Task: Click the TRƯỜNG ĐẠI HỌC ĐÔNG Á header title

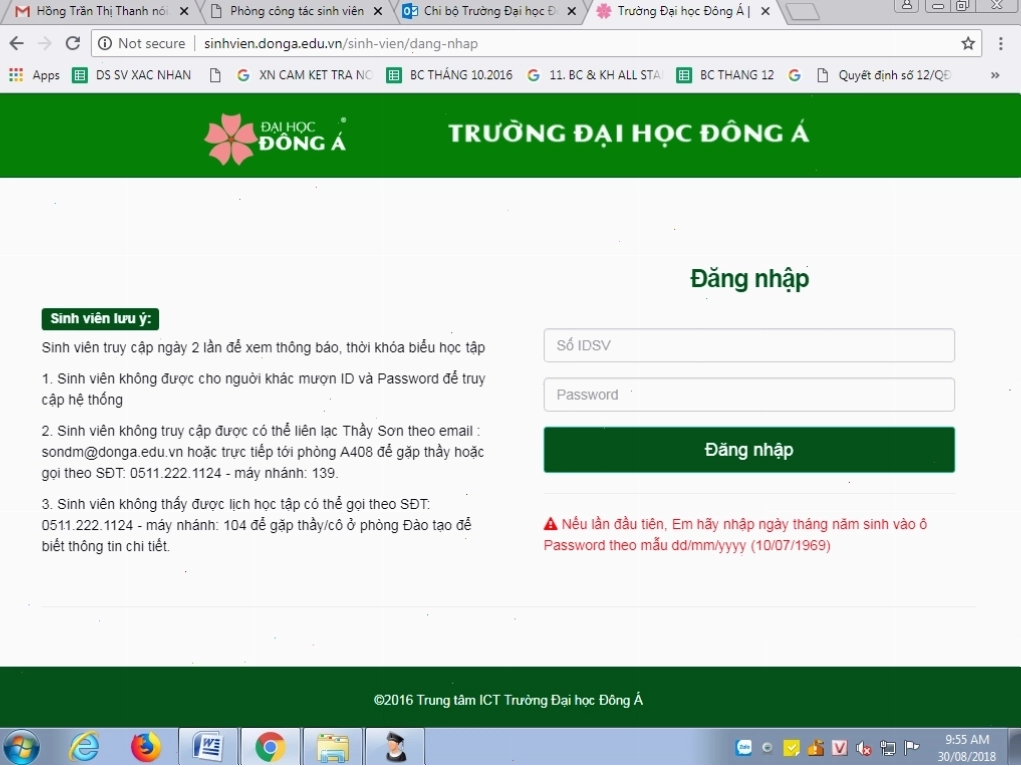Action: (x=628, y=133)
